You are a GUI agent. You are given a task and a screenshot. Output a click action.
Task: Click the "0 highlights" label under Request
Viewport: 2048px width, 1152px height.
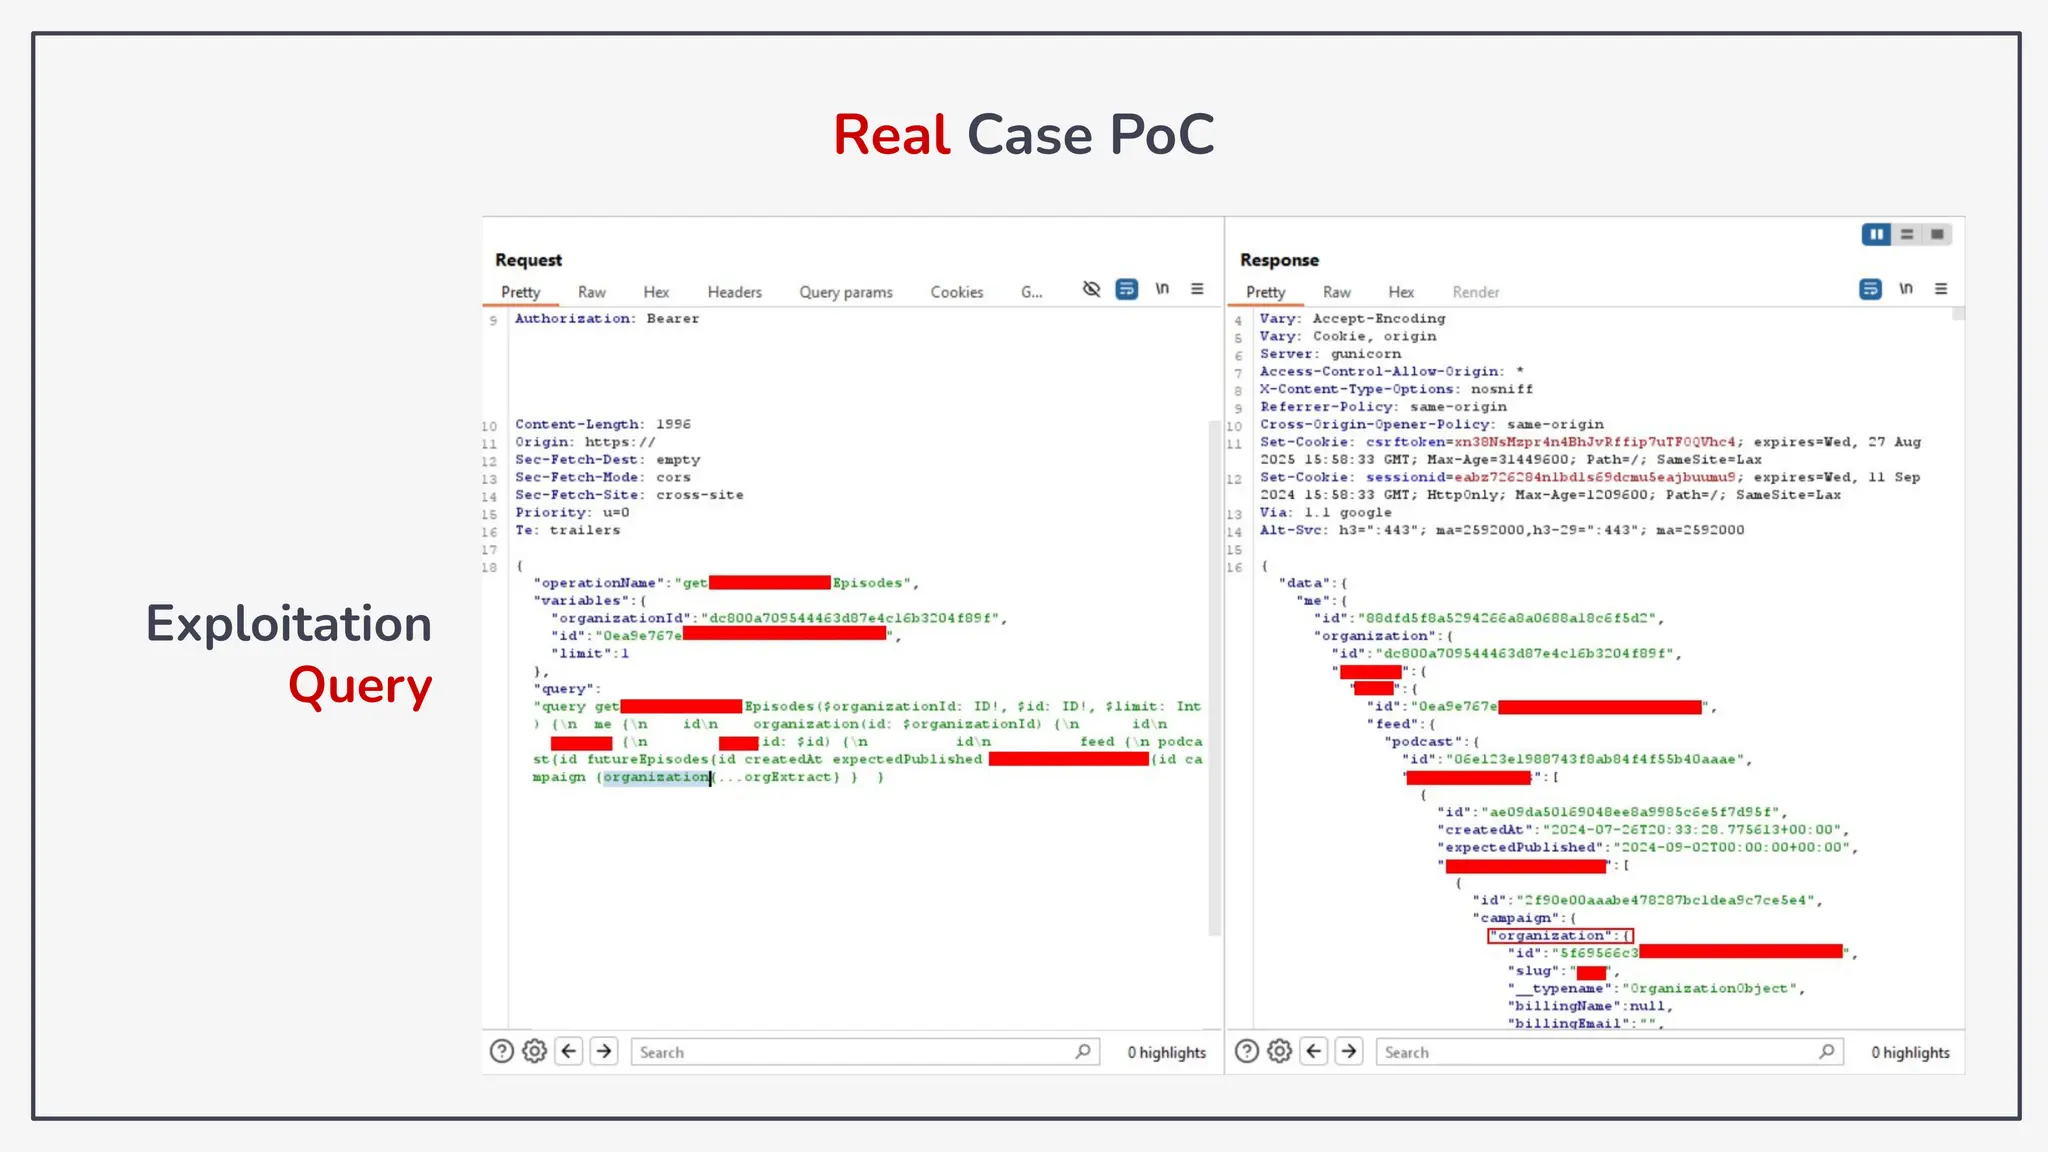click(1167, 1052)
